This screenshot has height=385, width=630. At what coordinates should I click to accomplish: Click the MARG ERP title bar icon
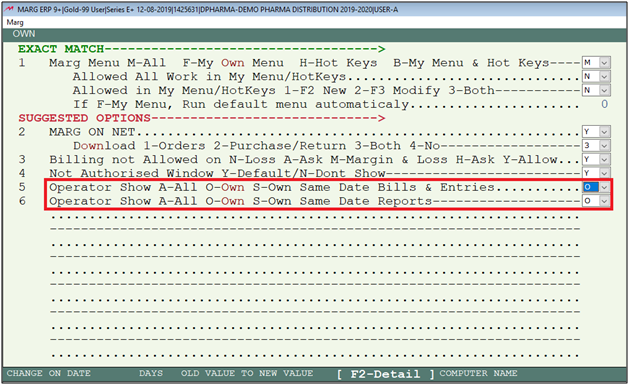(9, 9)
